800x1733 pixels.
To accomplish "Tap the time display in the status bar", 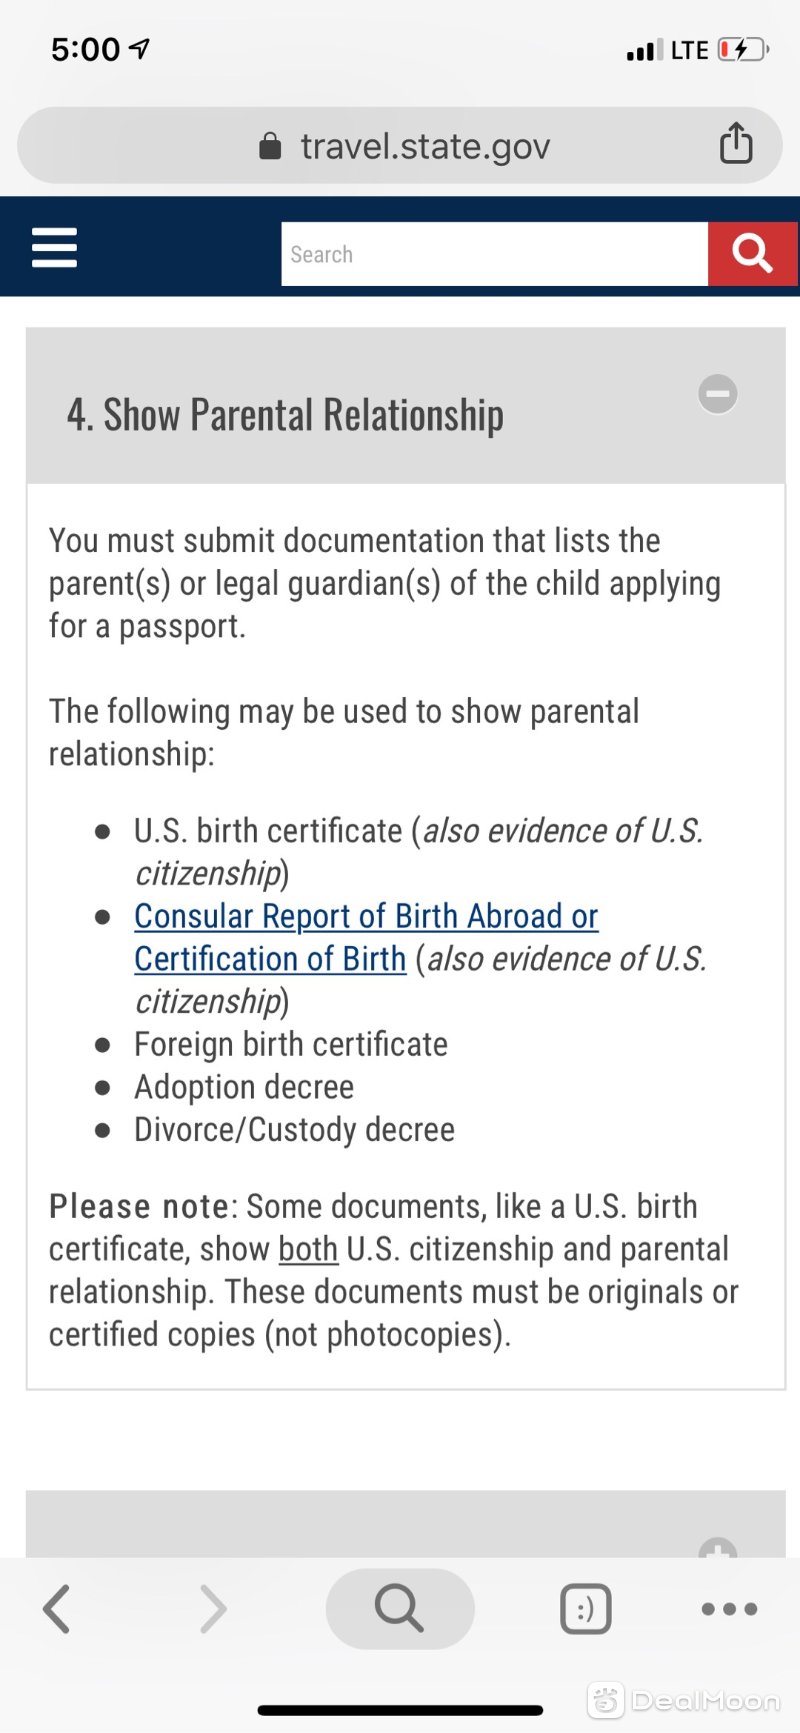I will point(86,49).
